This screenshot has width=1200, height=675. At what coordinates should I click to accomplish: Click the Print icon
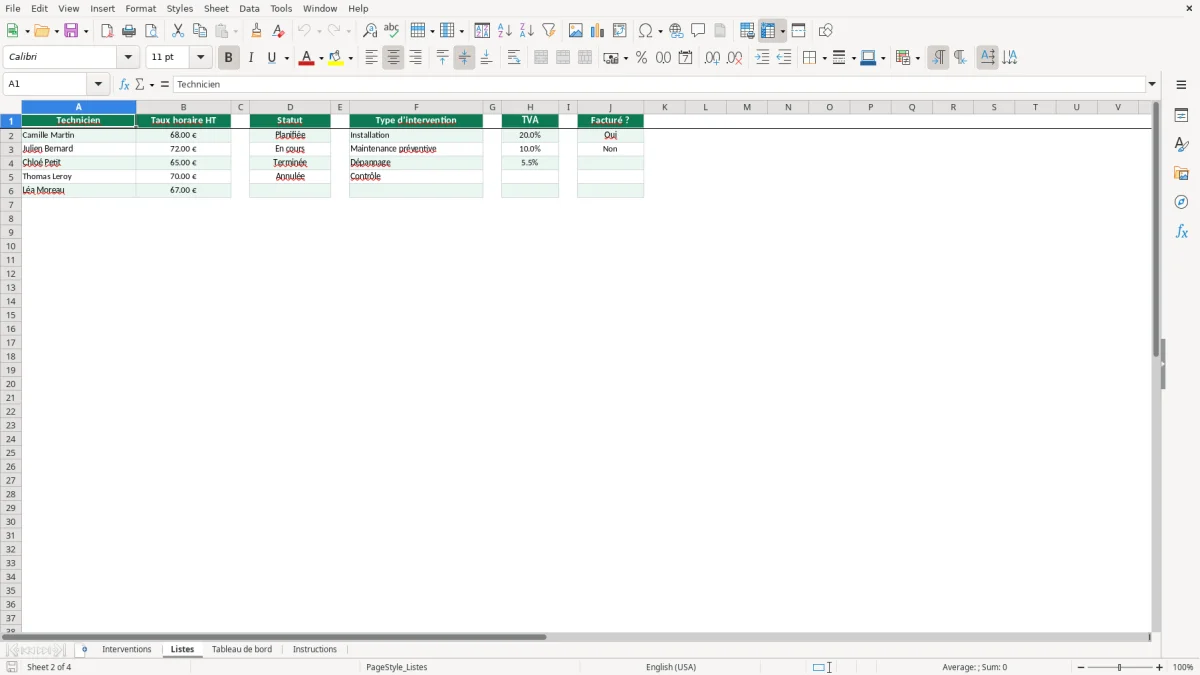(x=129, y=31)
